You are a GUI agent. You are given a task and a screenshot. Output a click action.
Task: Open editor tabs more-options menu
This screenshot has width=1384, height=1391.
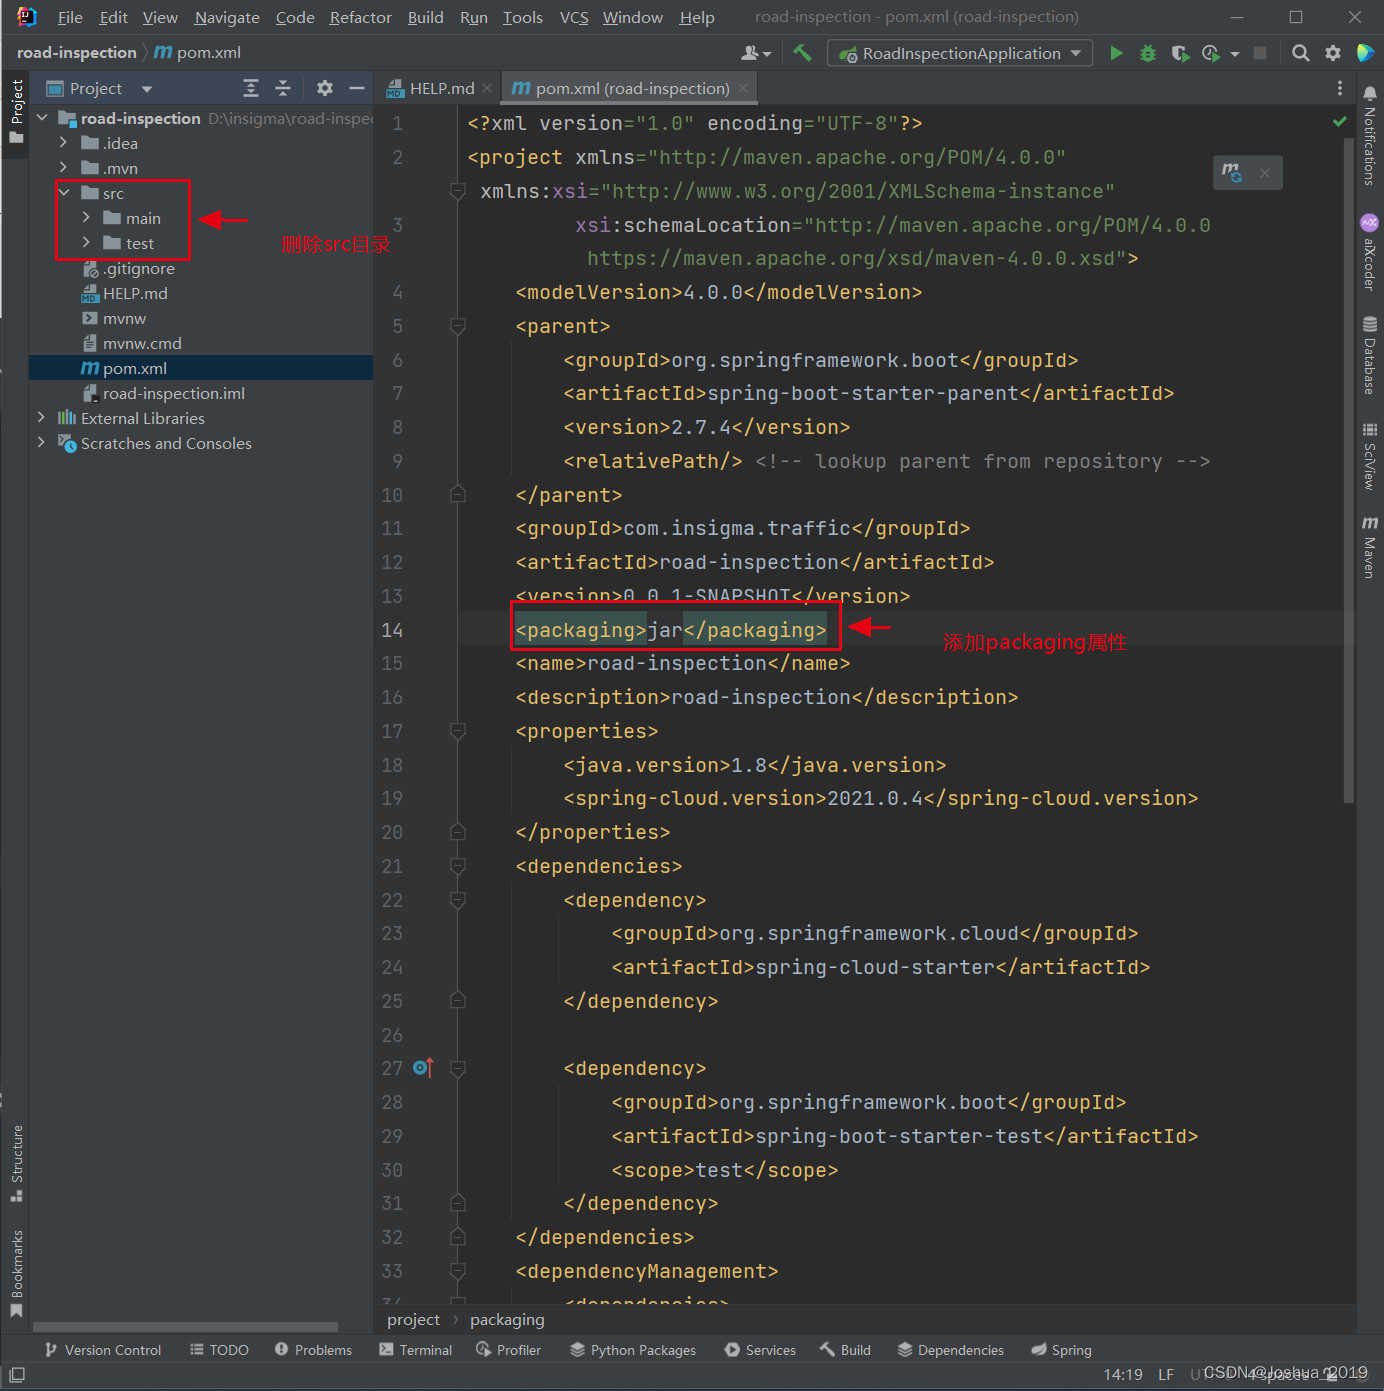pos(1340,88)
